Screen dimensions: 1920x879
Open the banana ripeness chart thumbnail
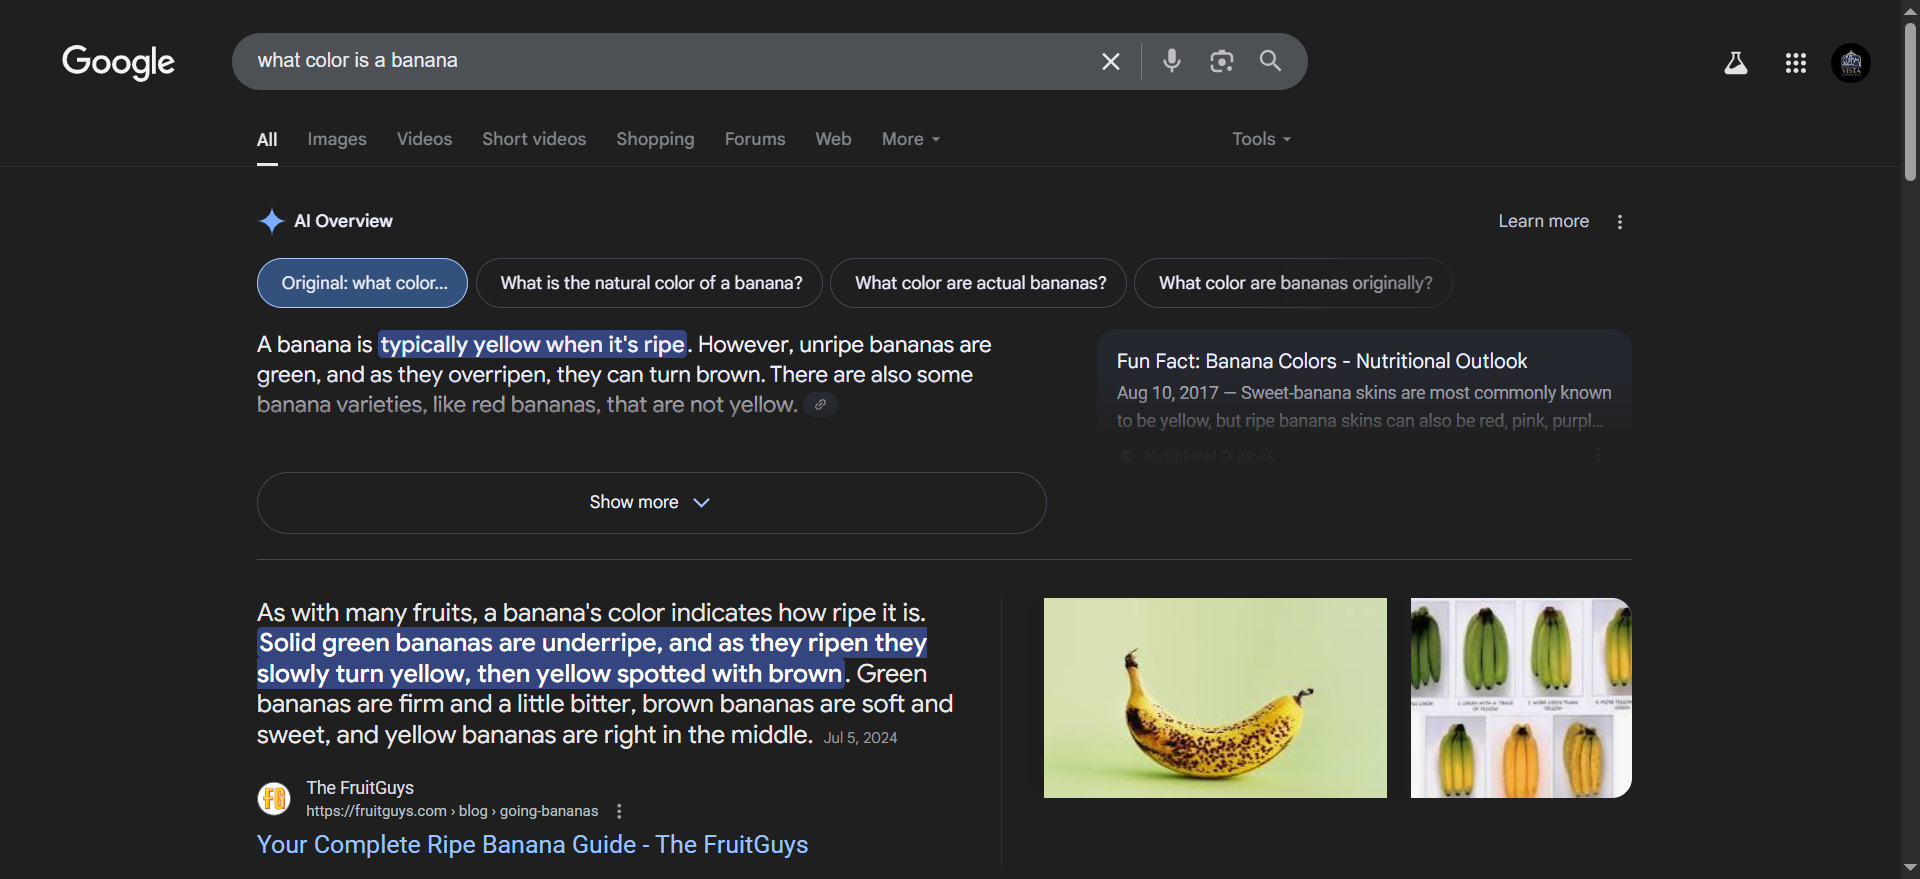pos(1521,698)
